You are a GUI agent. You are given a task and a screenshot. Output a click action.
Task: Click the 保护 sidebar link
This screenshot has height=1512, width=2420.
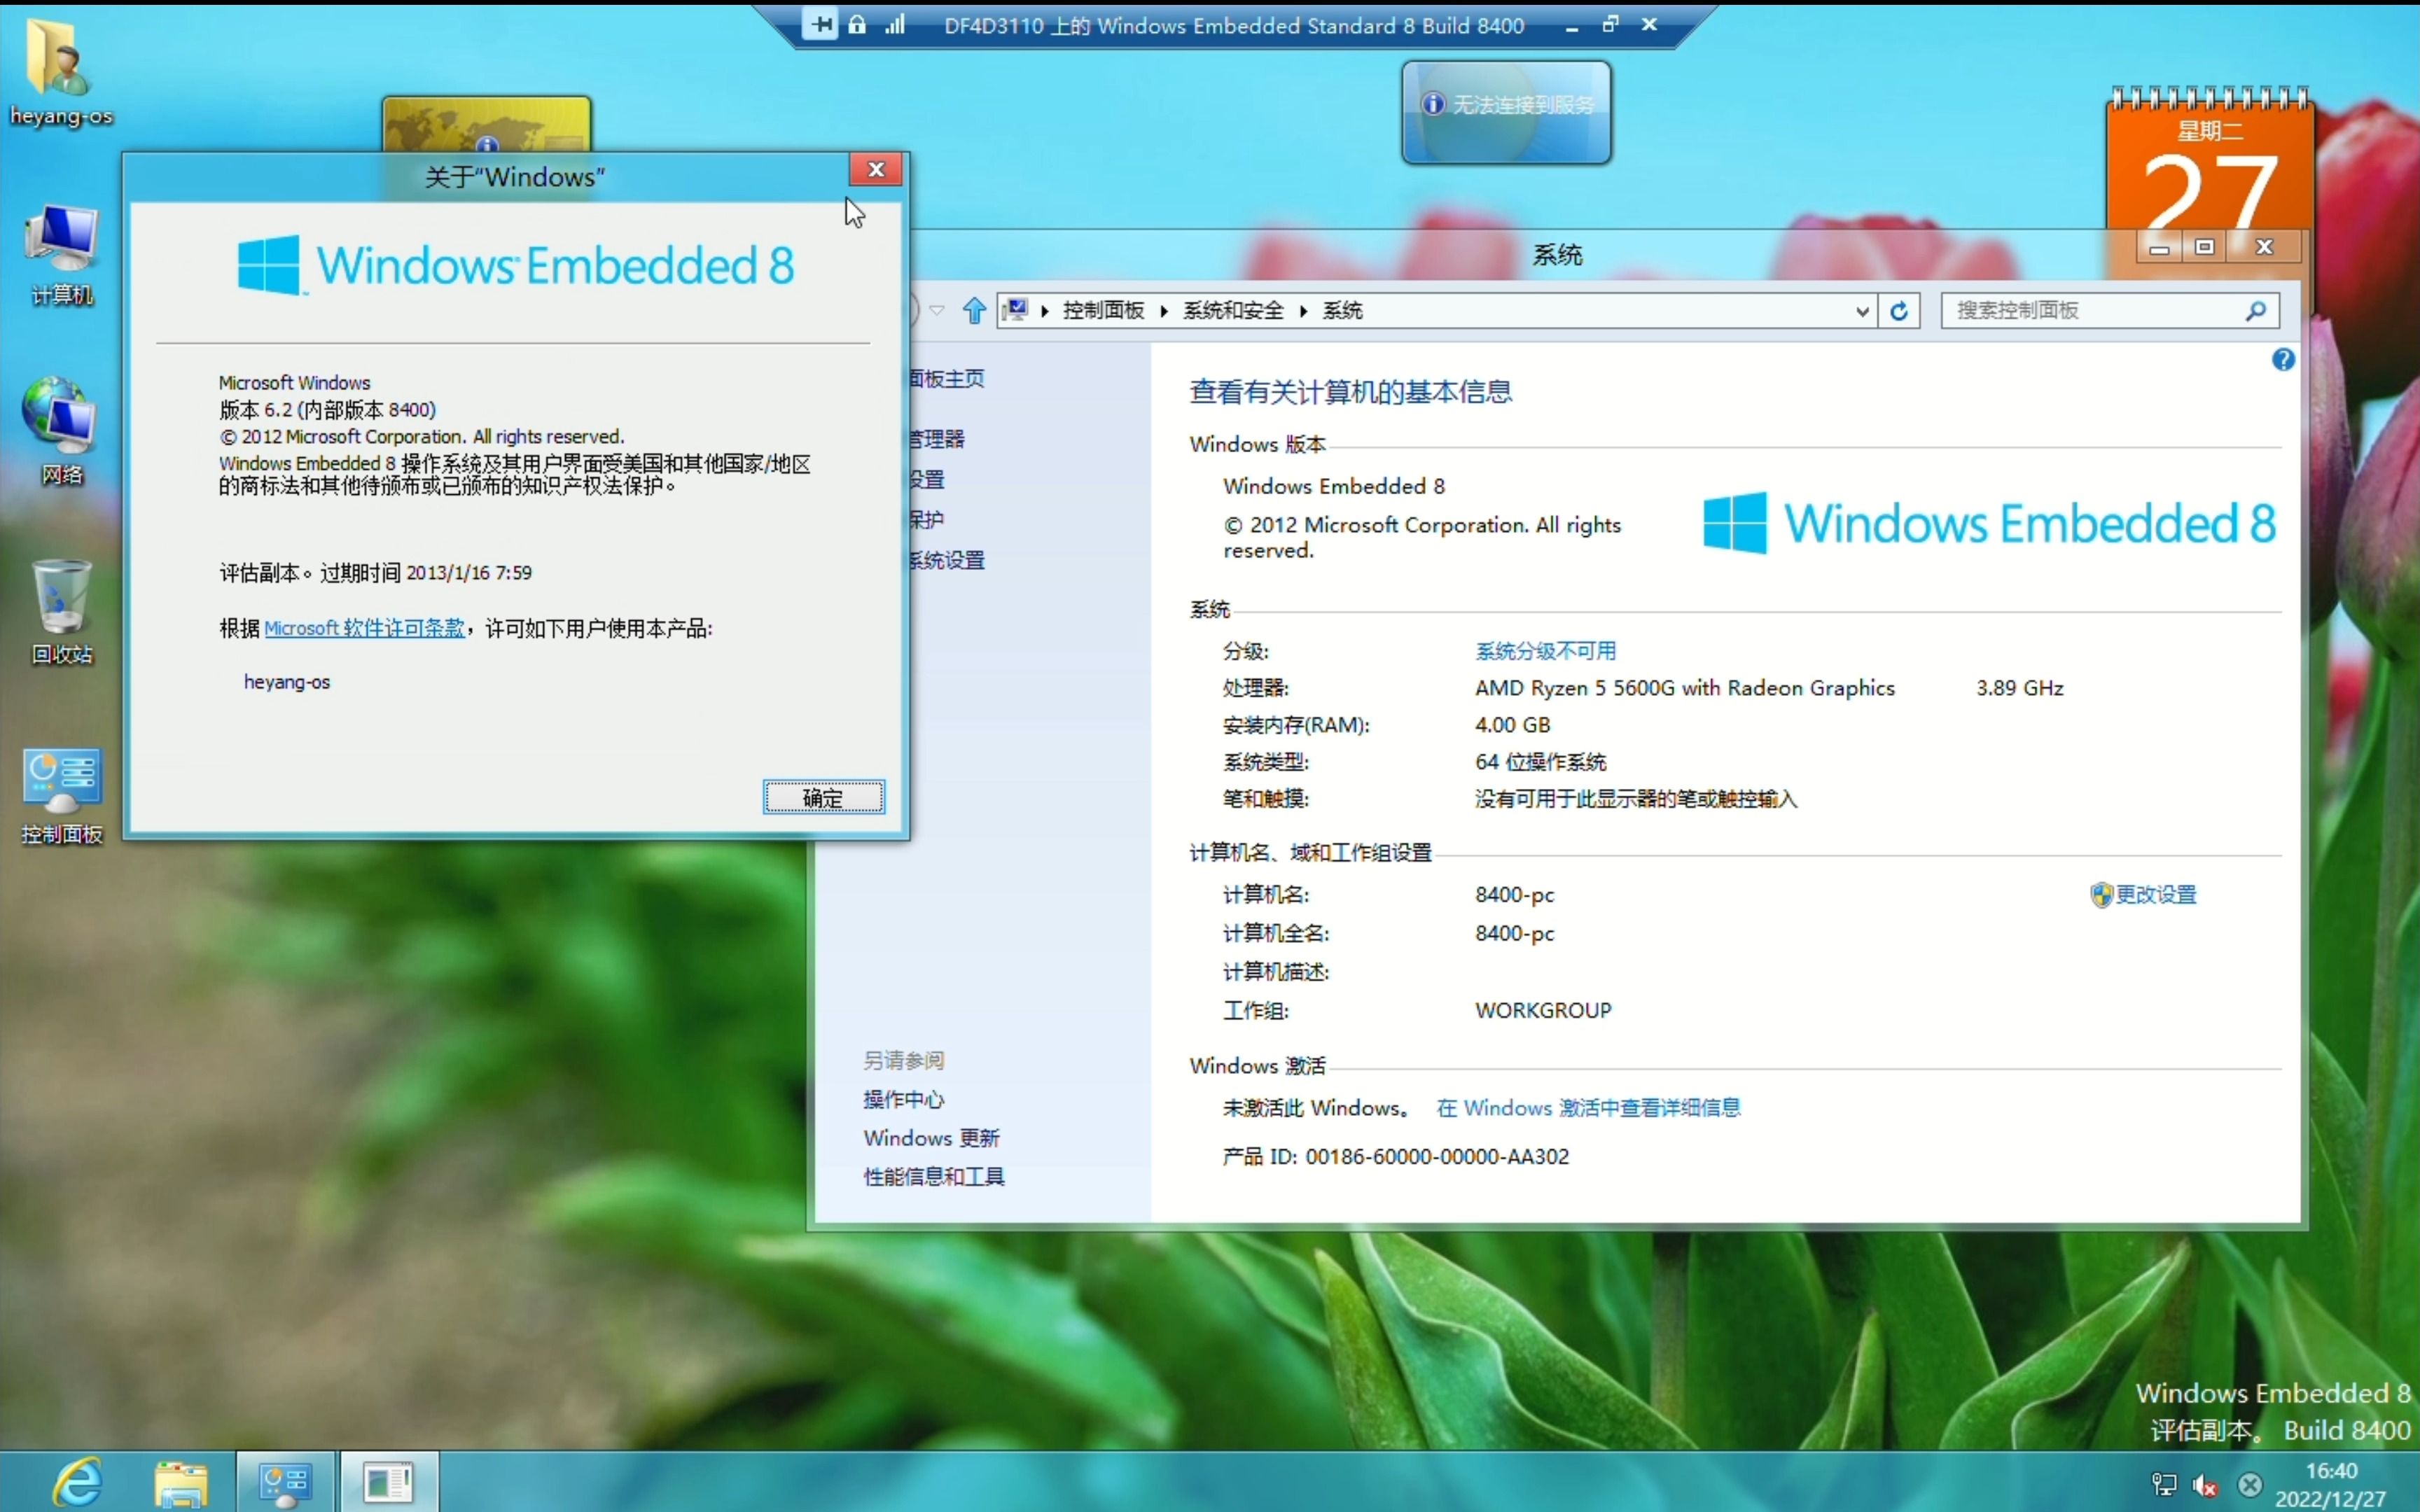click(x=926, y=519)
